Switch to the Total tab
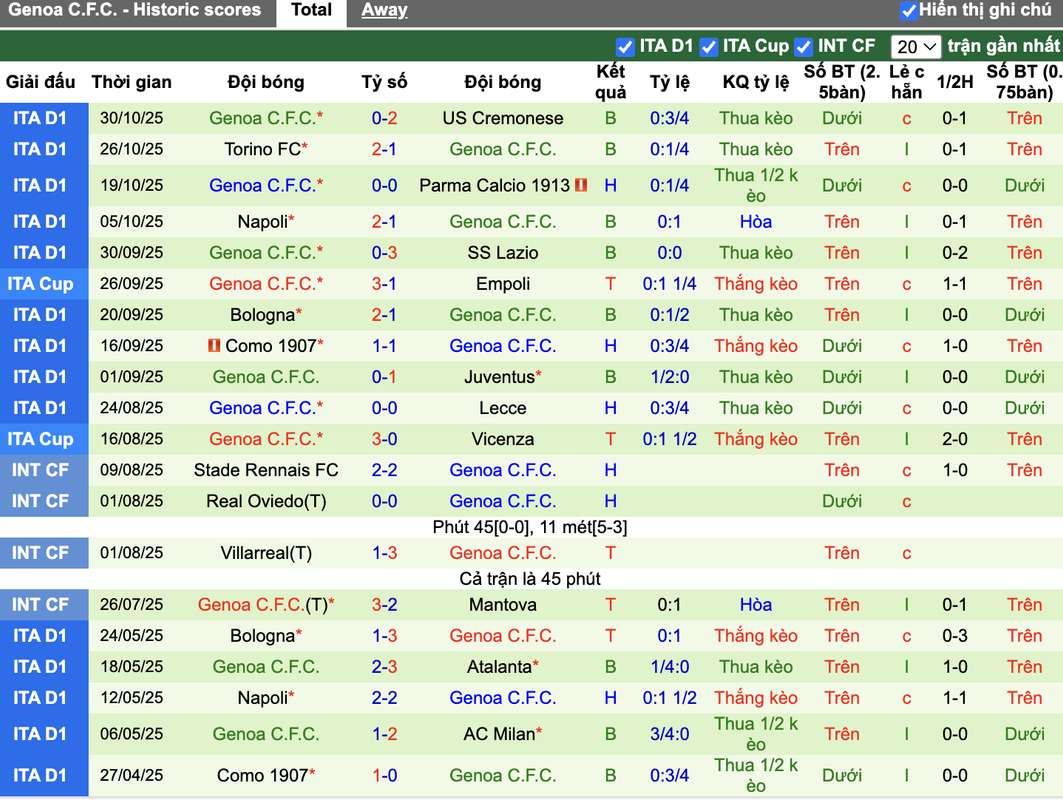The image size is (1063, 800). [311, 10]
